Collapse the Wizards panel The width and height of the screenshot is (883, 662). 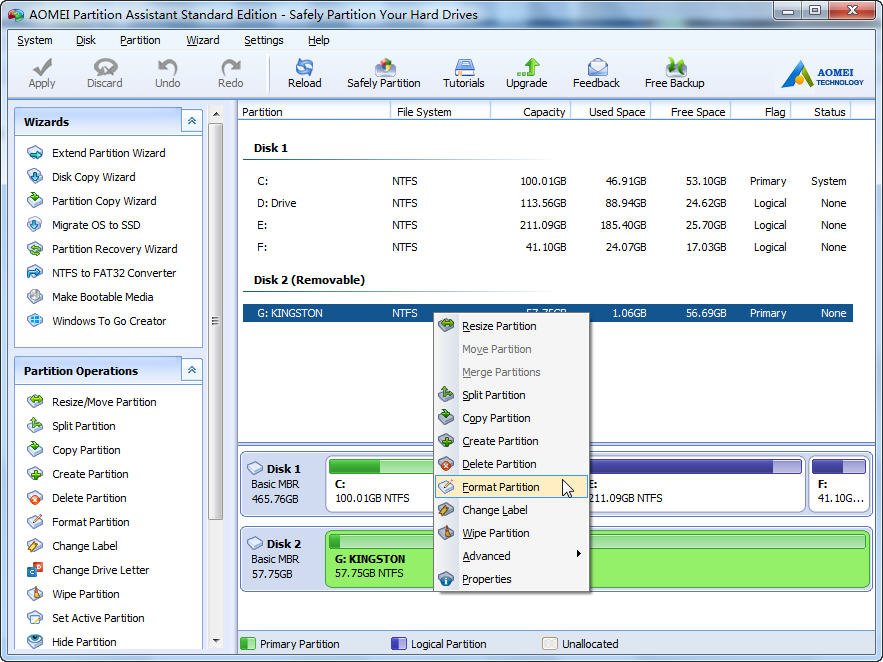click(x=190, y=121)
